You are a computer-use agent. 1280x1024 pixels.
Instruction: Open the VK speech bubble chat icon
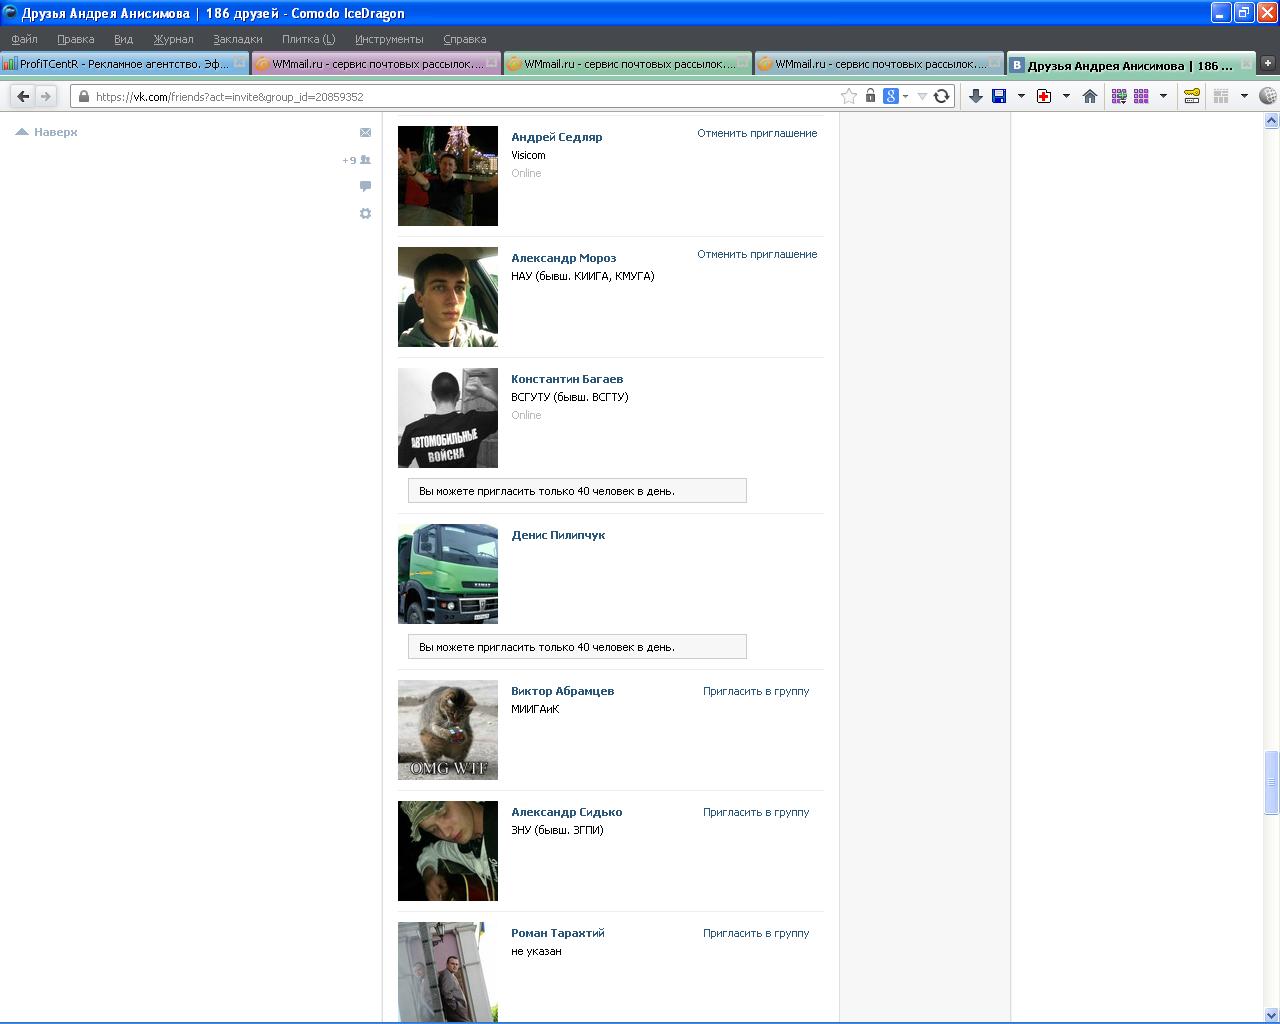pos(365,186)
